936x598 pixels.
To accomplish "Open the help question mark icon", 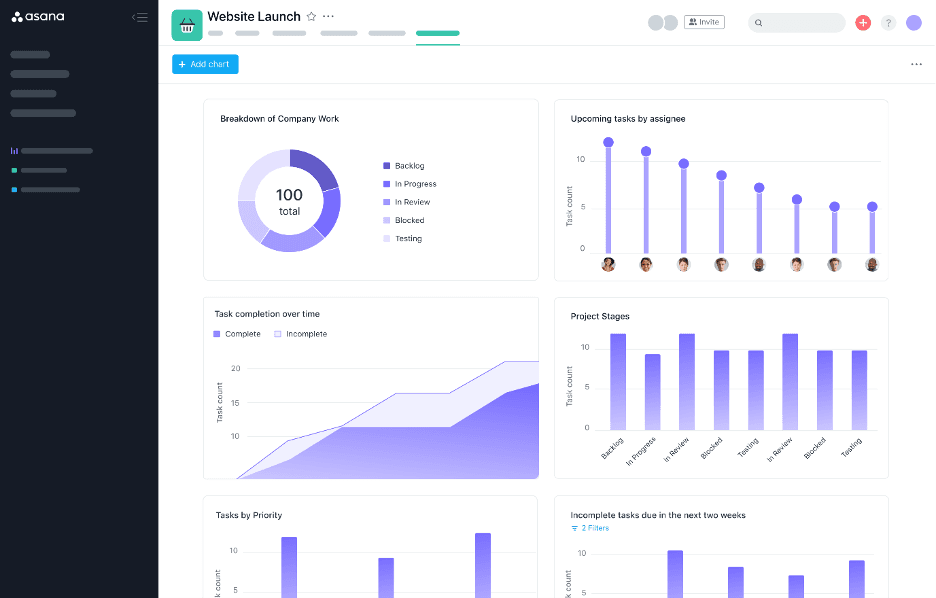I will click(x=888, y=23).
